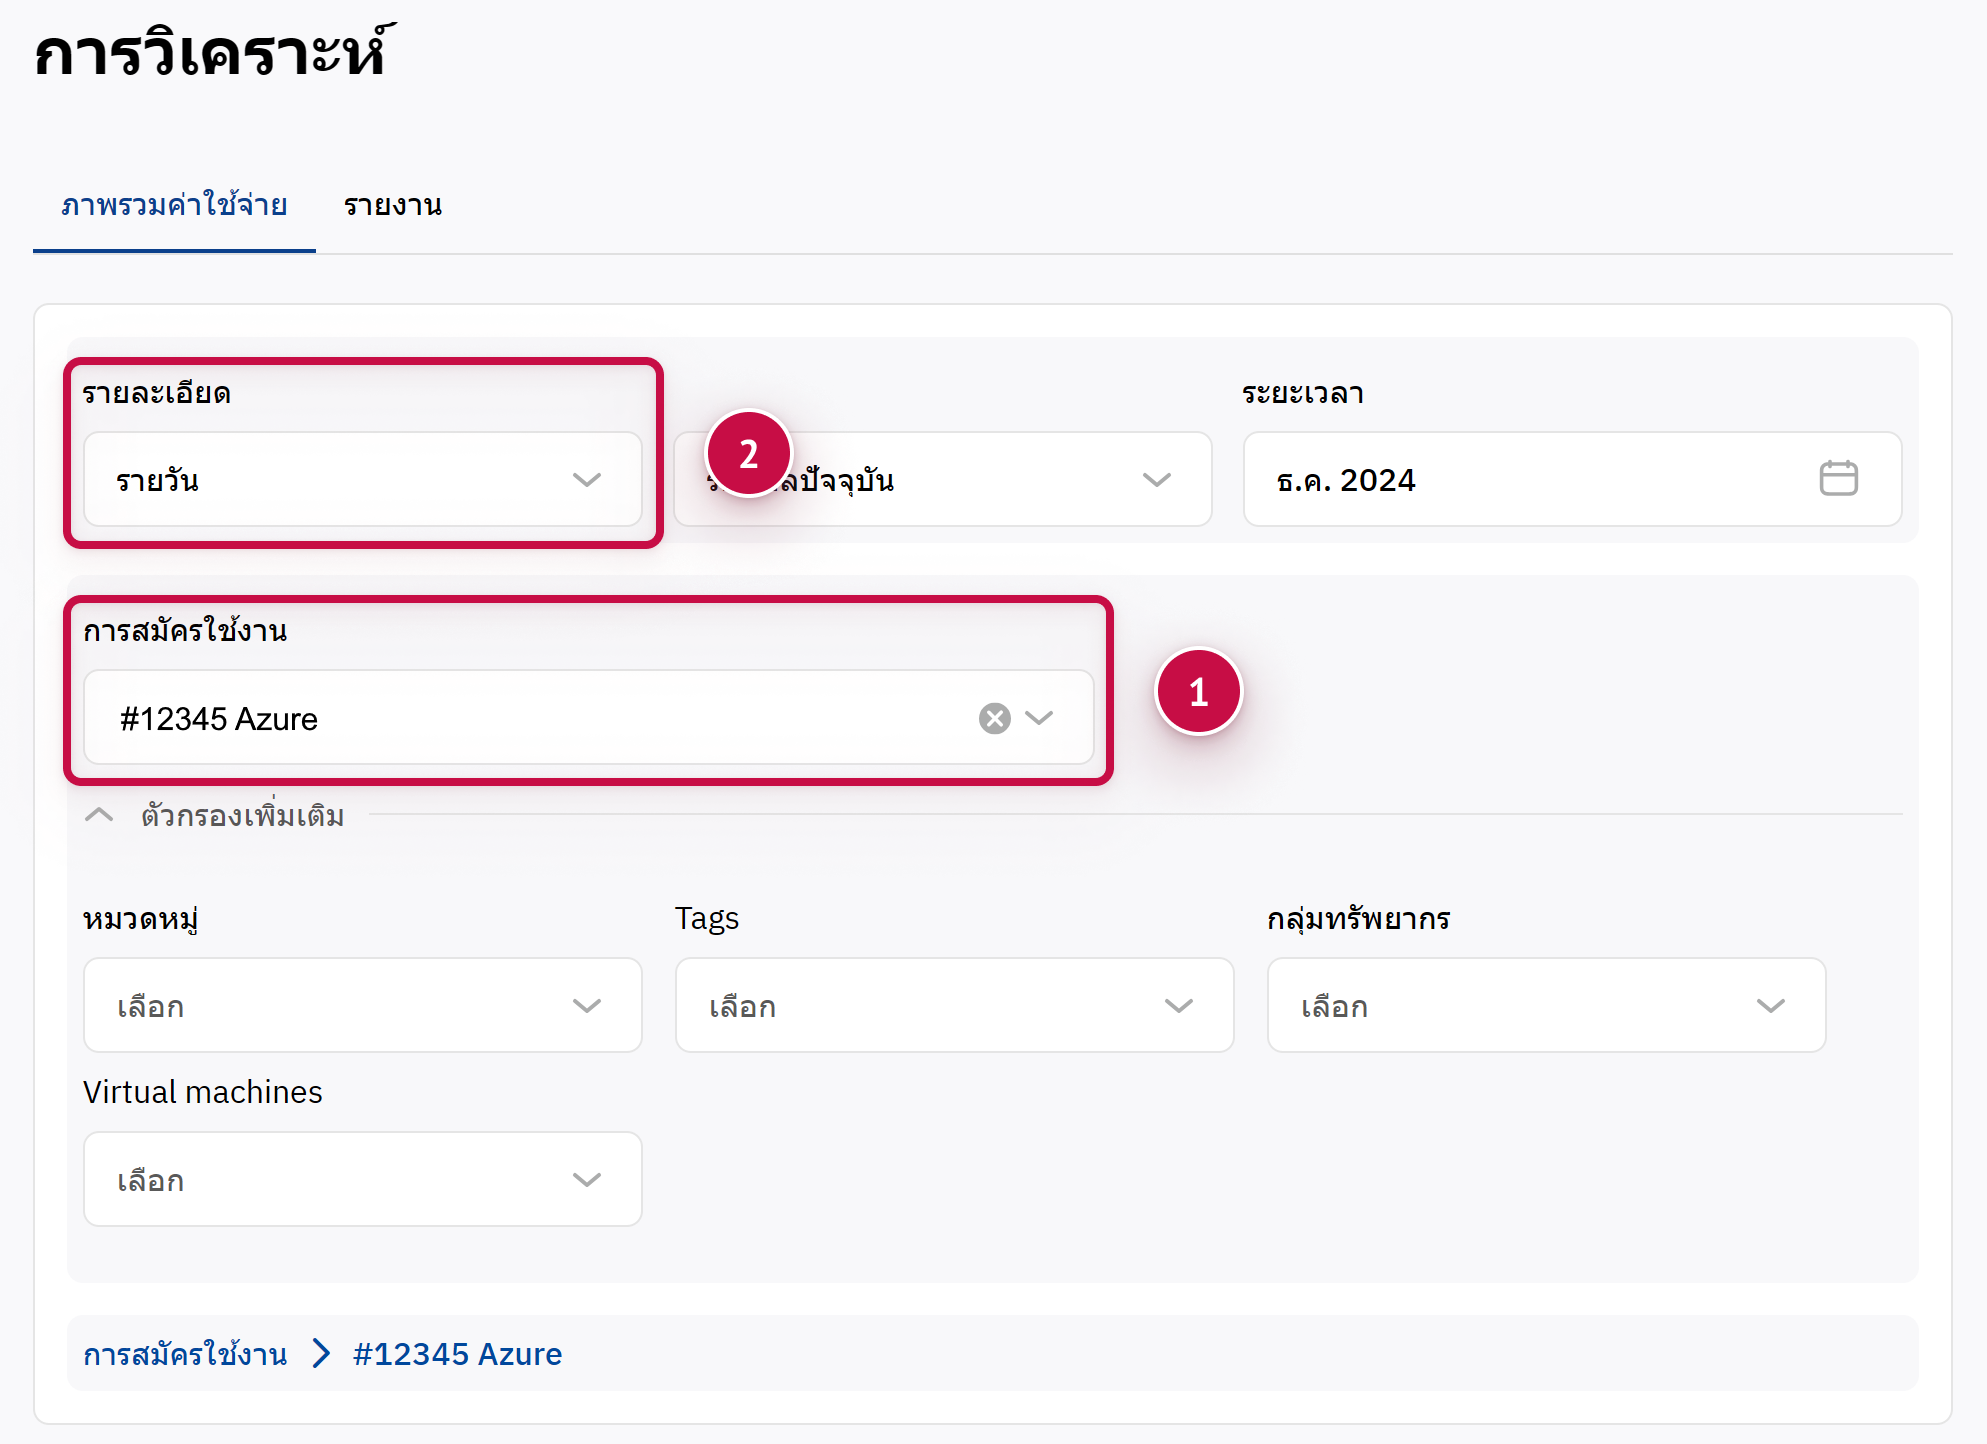The image size is (1987, 1444).
Task: Click the การสมัครใช้งาน breadcrumb link
Action: 185,1354
